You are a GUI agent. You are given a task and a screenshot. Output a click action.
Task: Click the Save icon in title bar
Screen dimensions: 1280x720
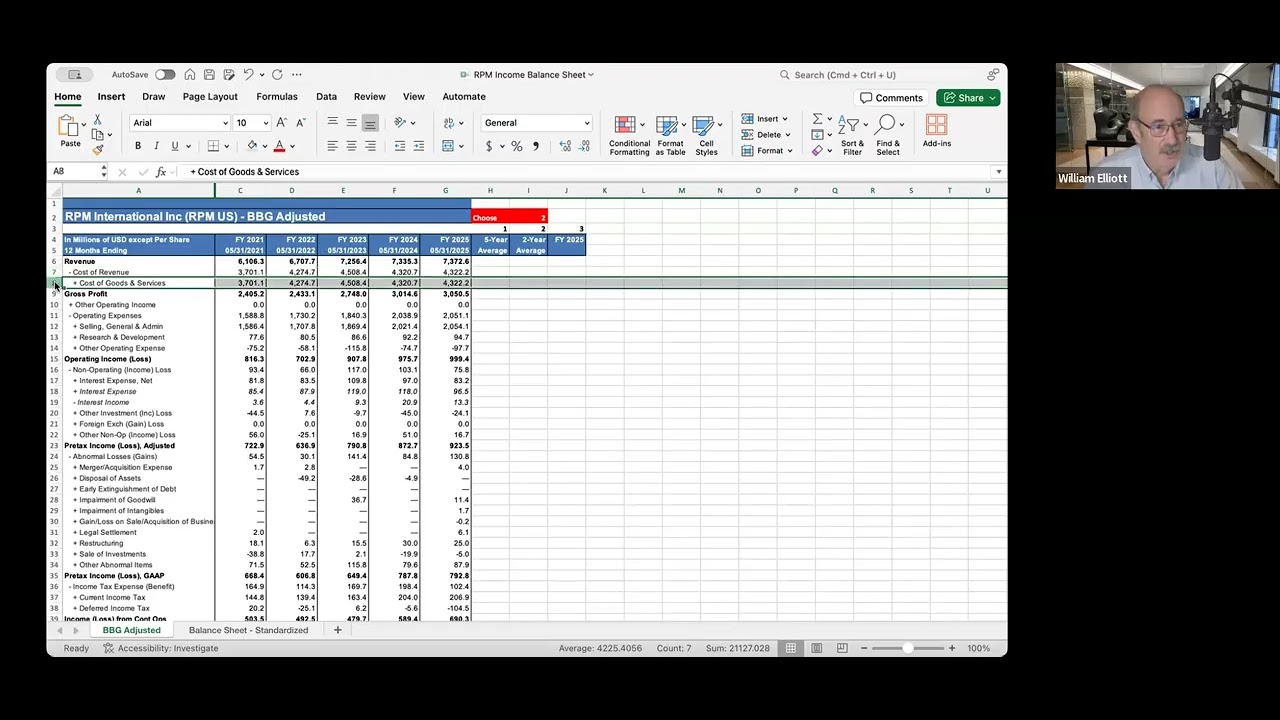click(x=209, y=75)
